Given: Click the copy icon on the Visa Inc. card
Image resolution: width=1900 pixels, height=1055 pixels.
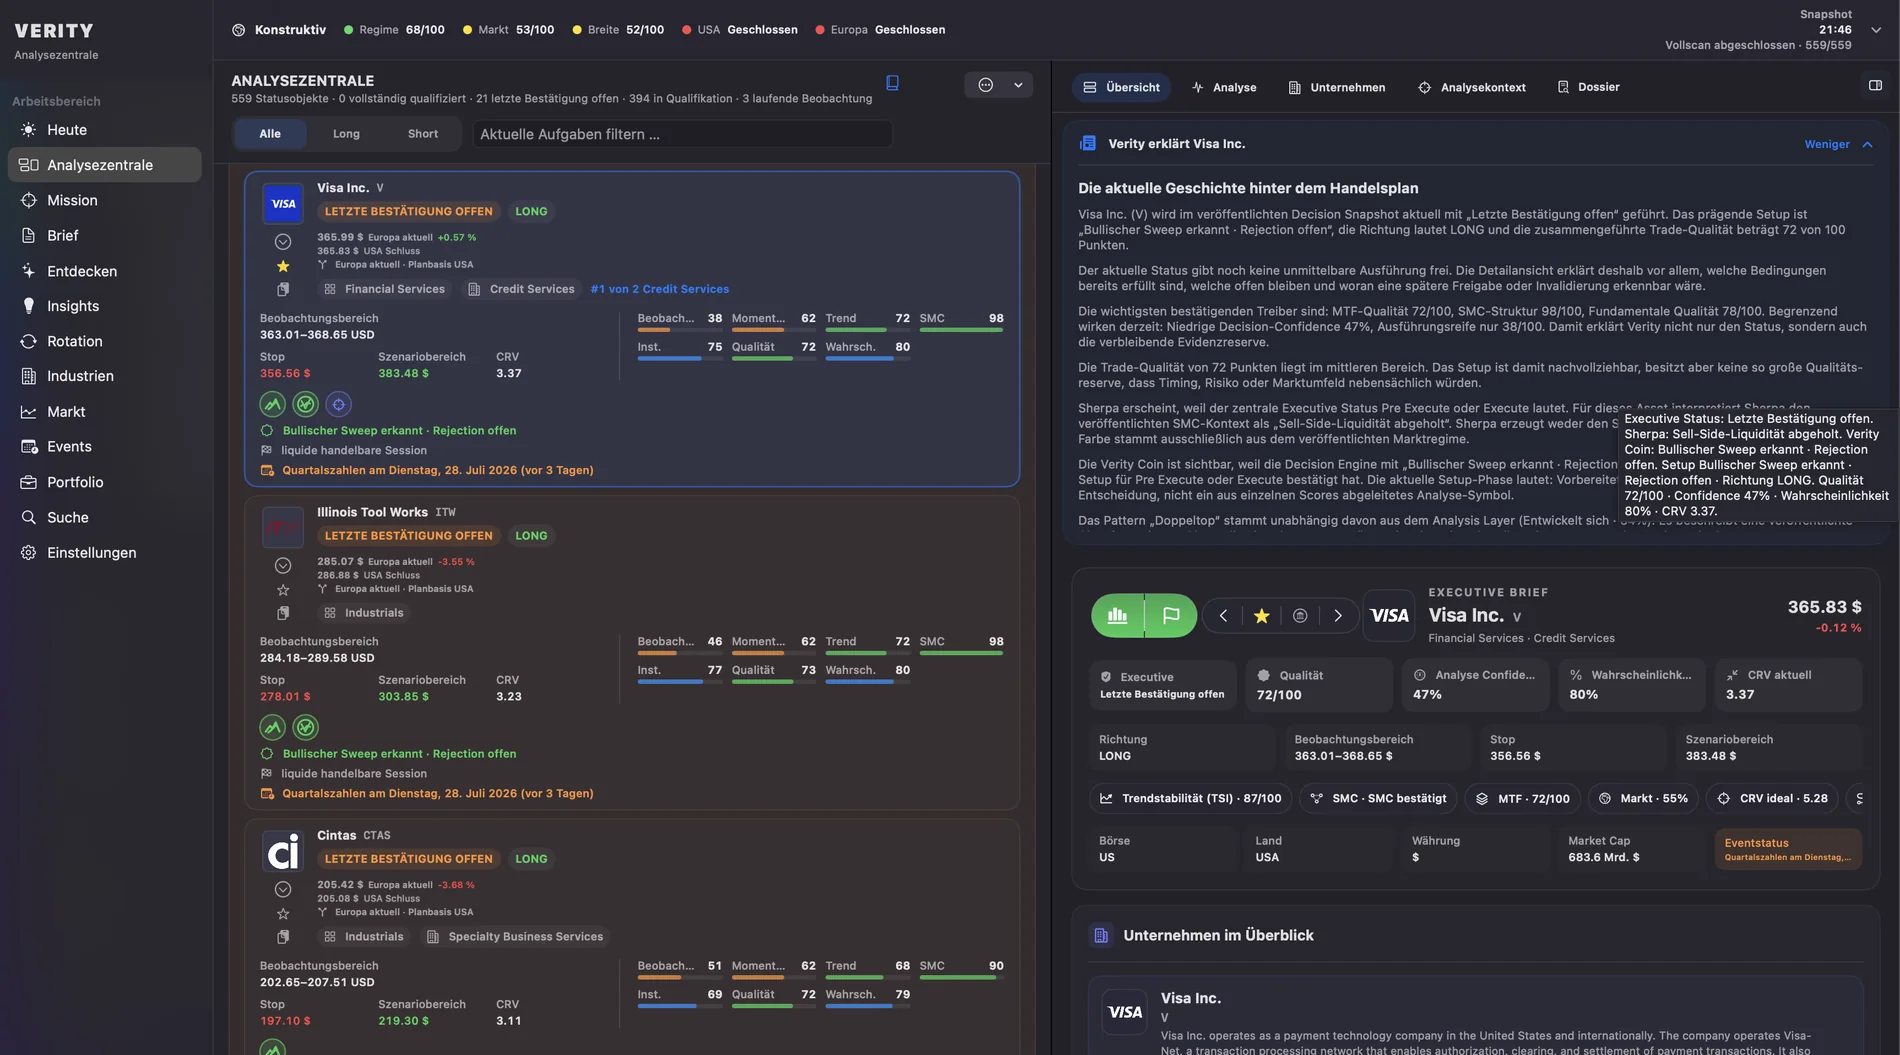Looking at the screenshot, I should coord(283,289).
